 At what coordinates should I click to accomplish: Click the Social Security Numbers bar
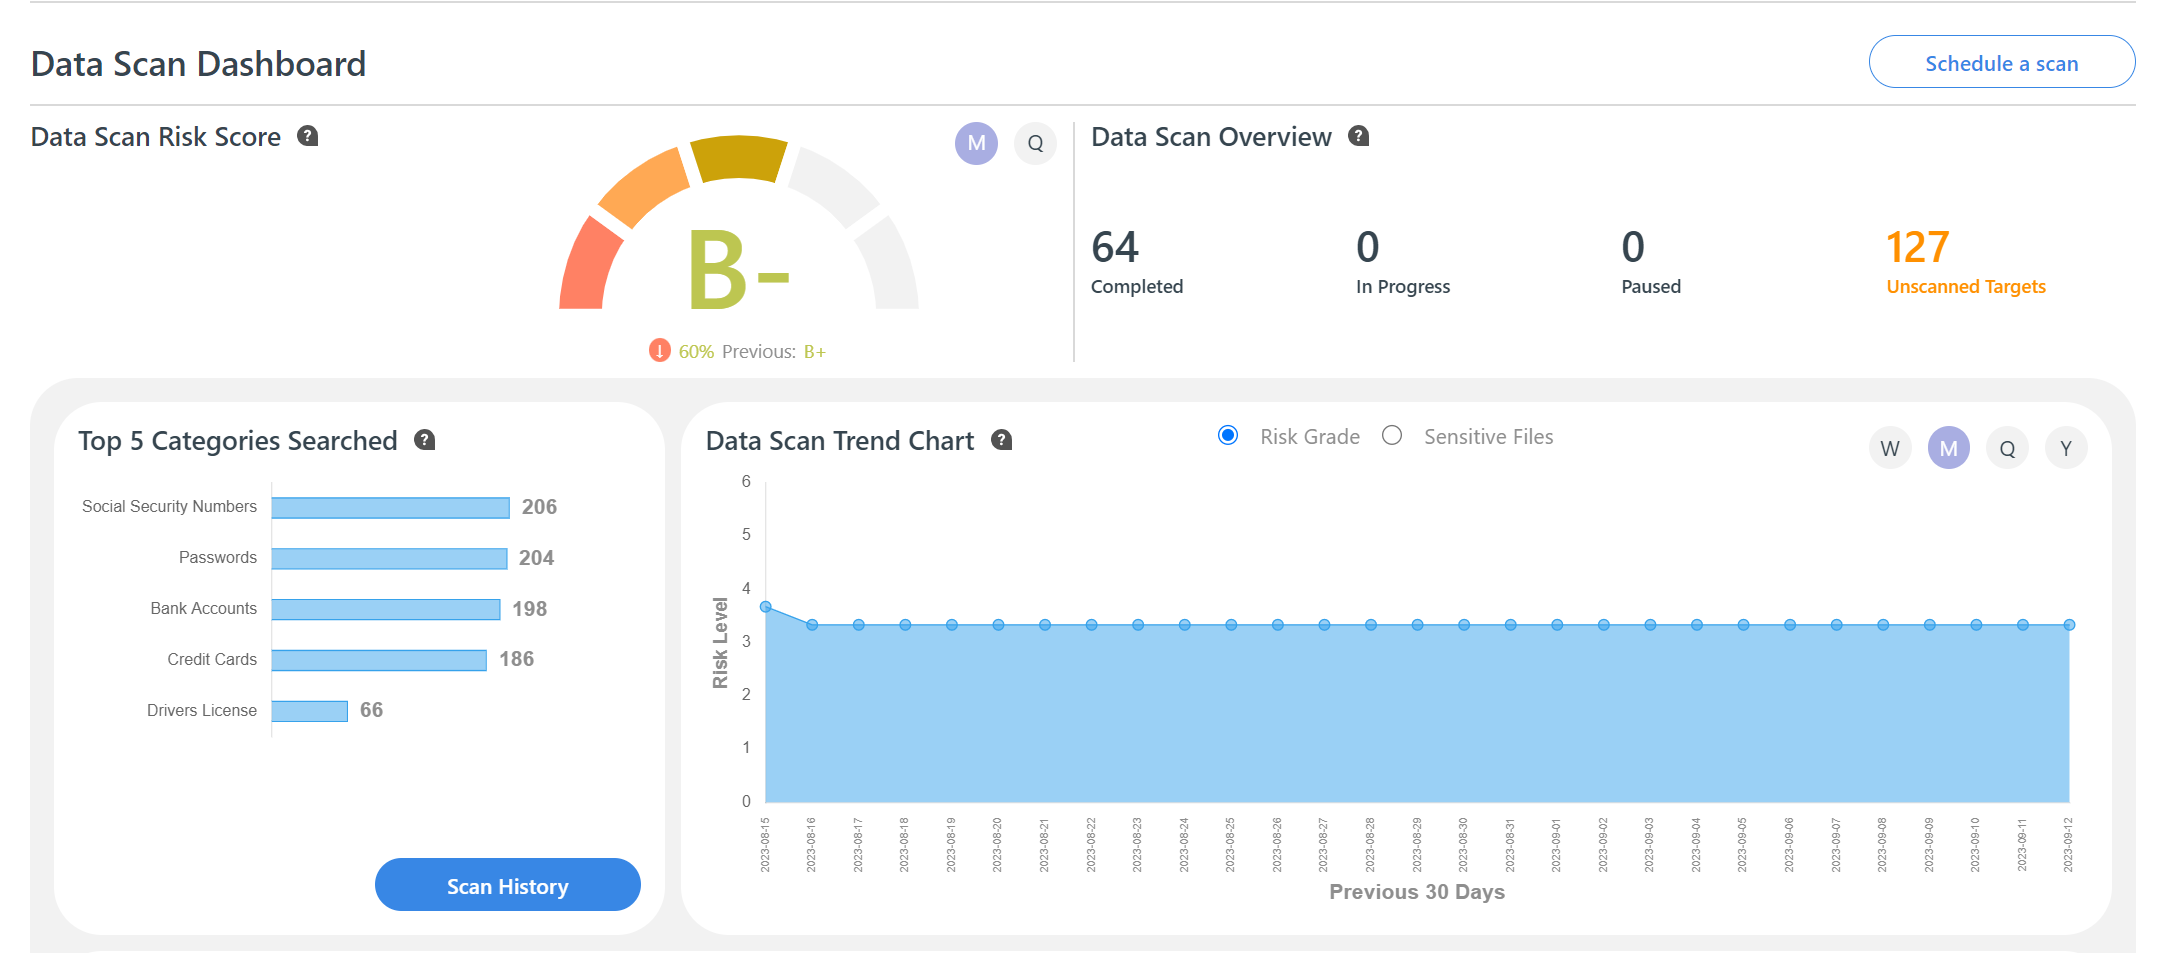click(390, 508)
